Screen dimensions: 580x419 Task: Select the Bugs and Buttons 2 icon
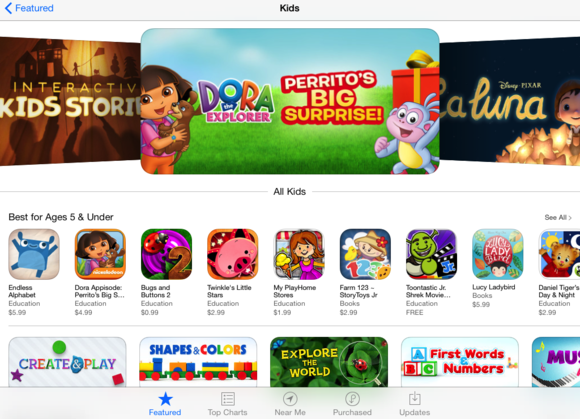[166, 254]
